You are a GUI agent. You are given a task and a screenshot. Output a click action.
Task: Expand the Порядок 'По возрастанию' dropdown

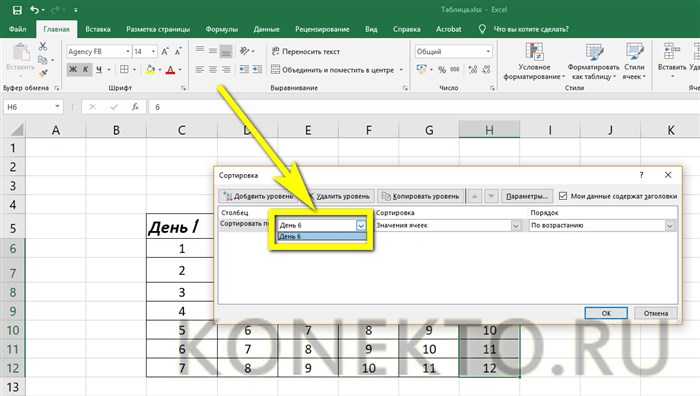[x=670, y=225]
